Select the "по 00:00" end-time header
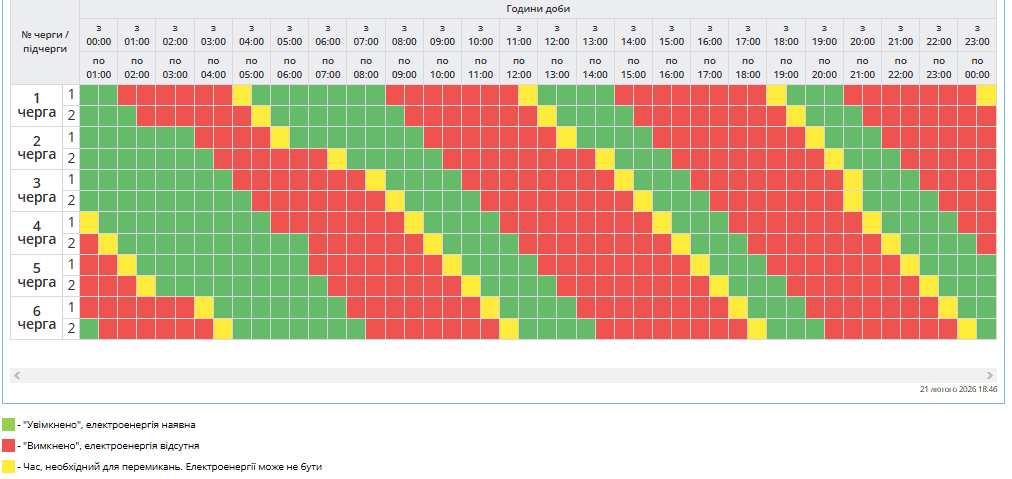Image resolution: width=1012 pixels, height=479 pixels. click(977, 68)
